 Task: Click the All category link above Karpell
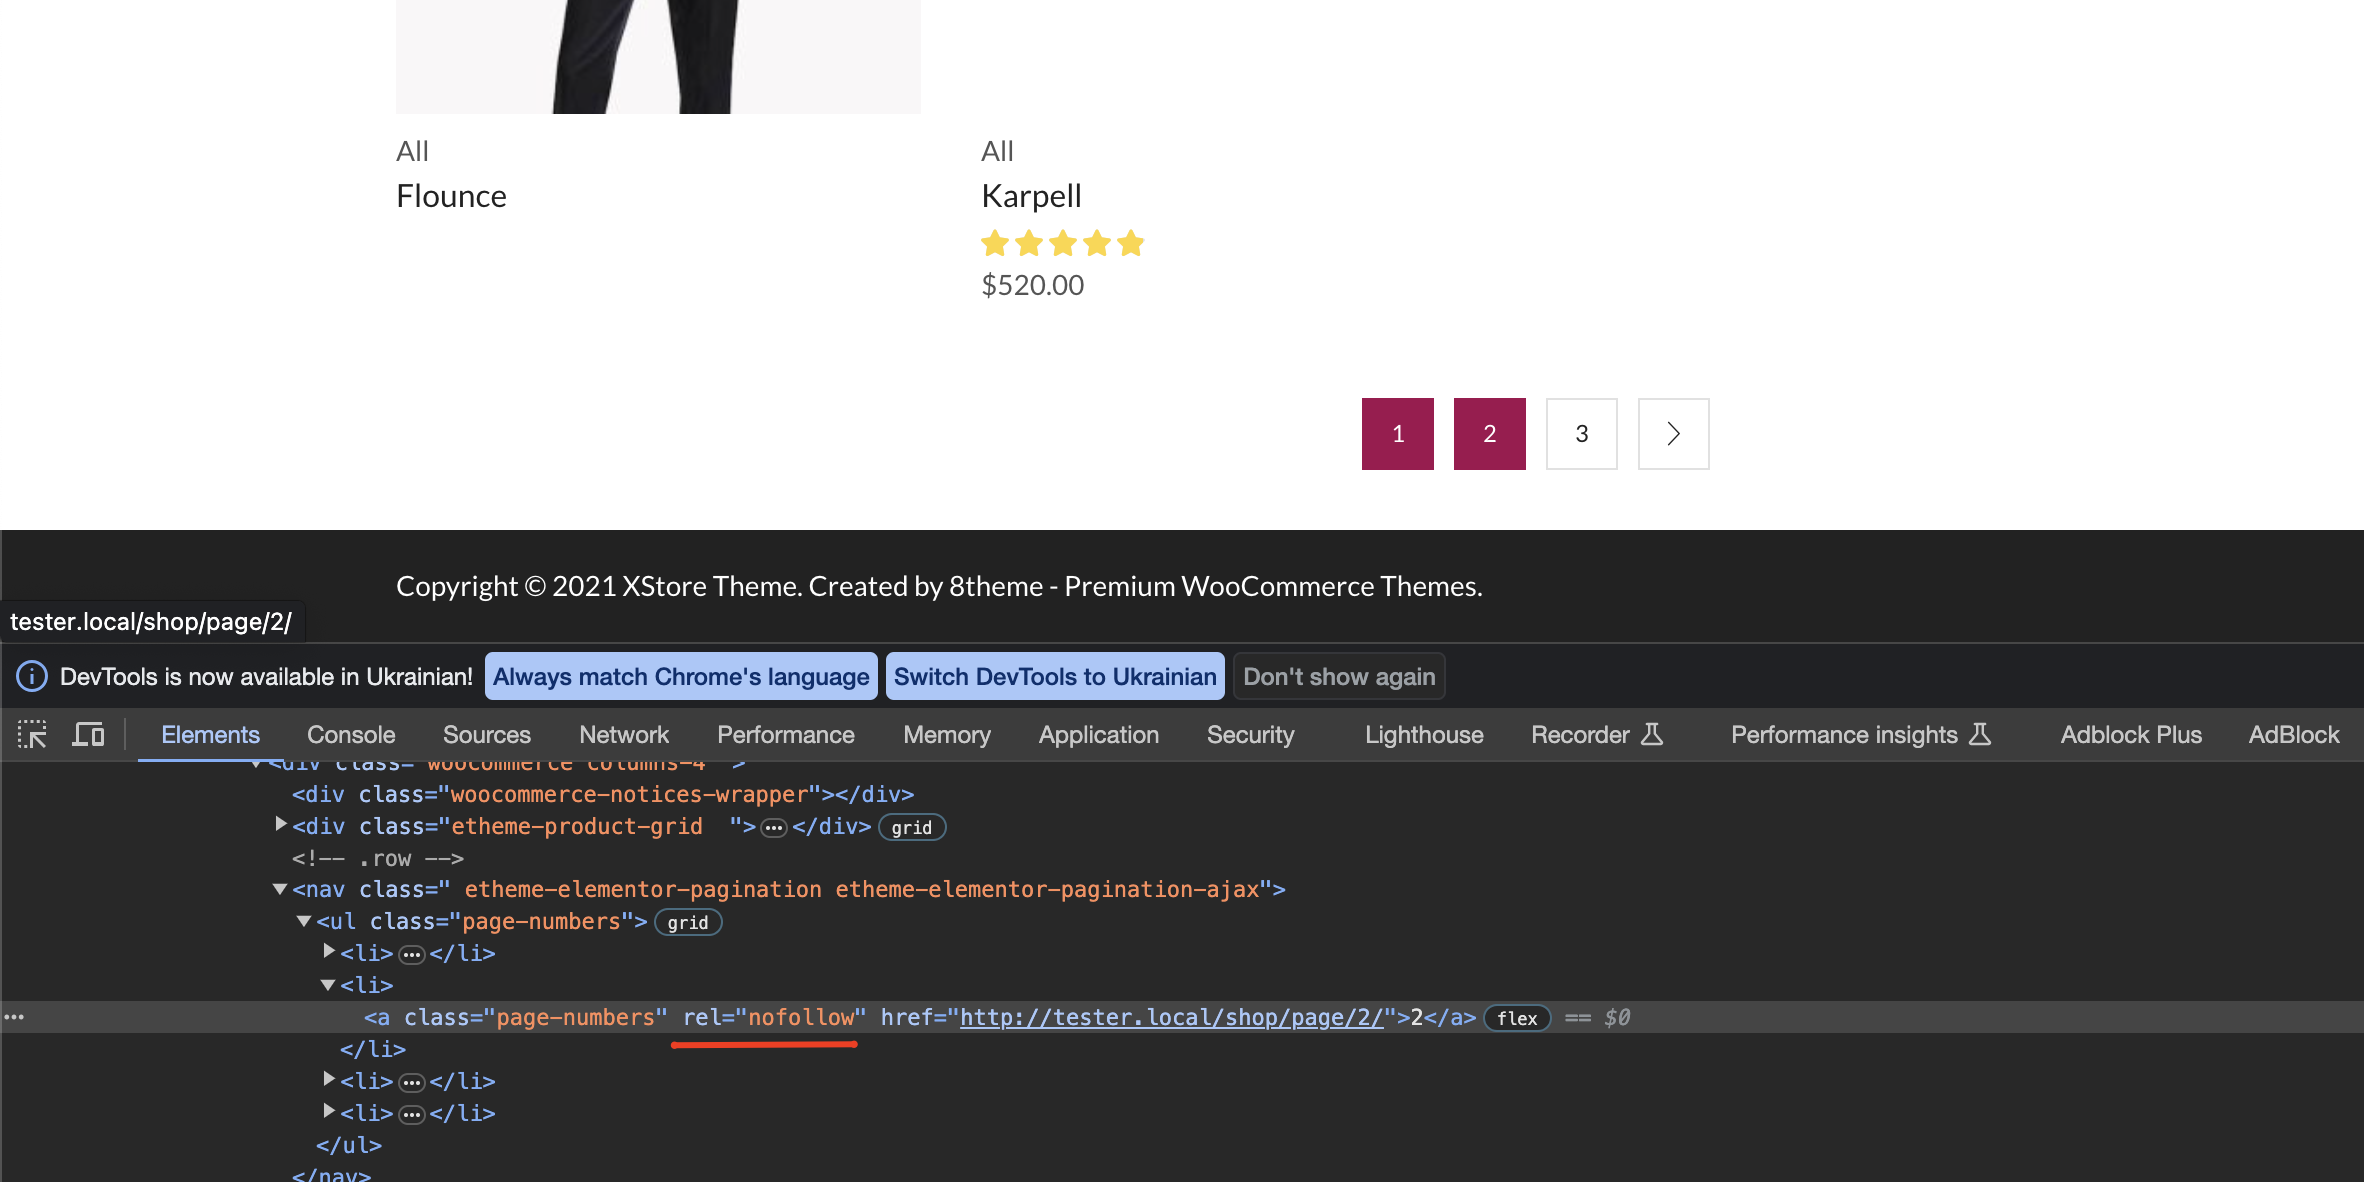997,151
